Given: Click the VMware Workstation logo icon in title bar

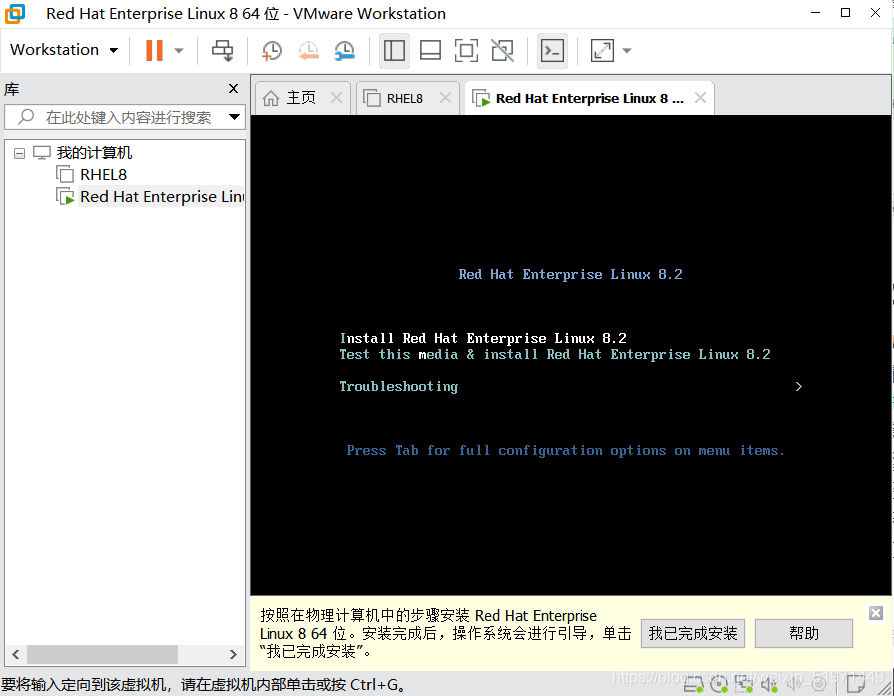Looking at the screenshot, I should pos(15,14).
